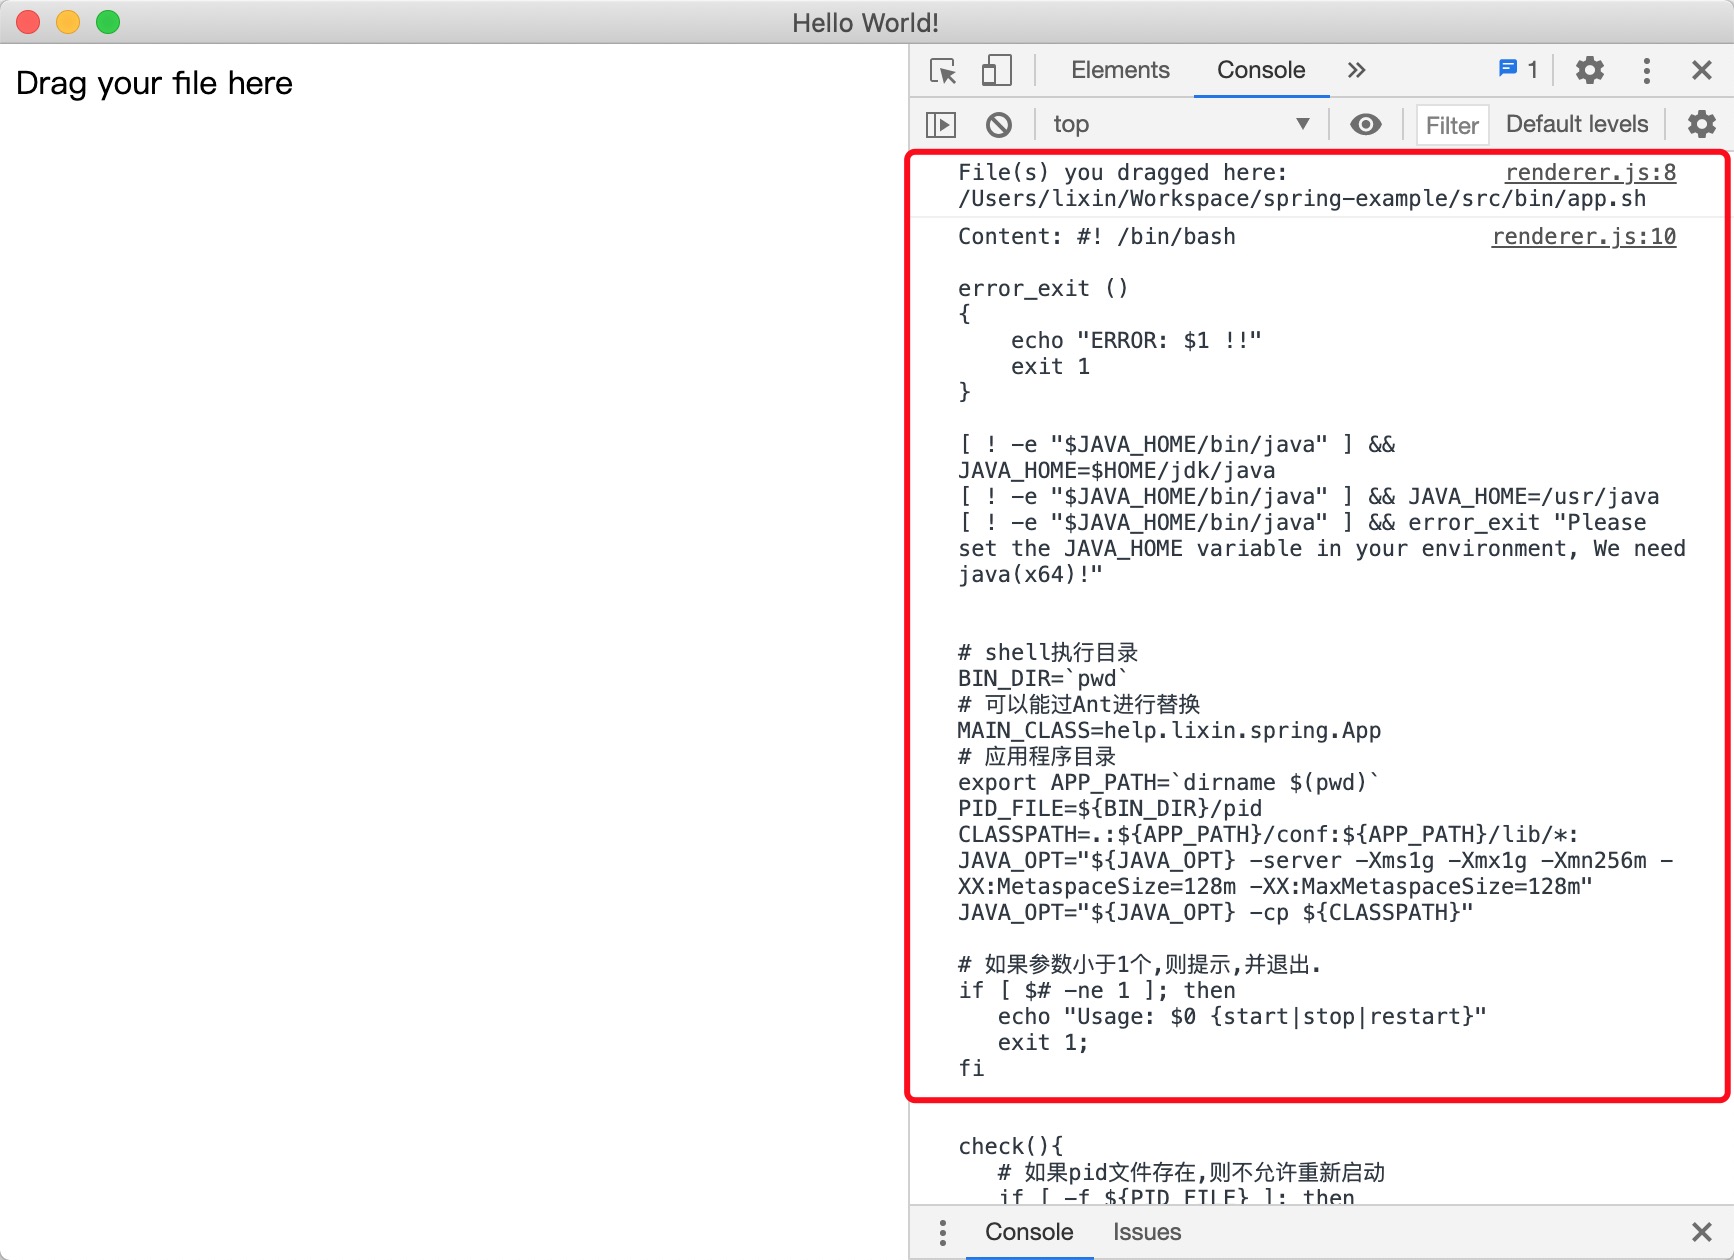
Task: Select the Console tab in bottom drawer
Action: [1029, 1232]
